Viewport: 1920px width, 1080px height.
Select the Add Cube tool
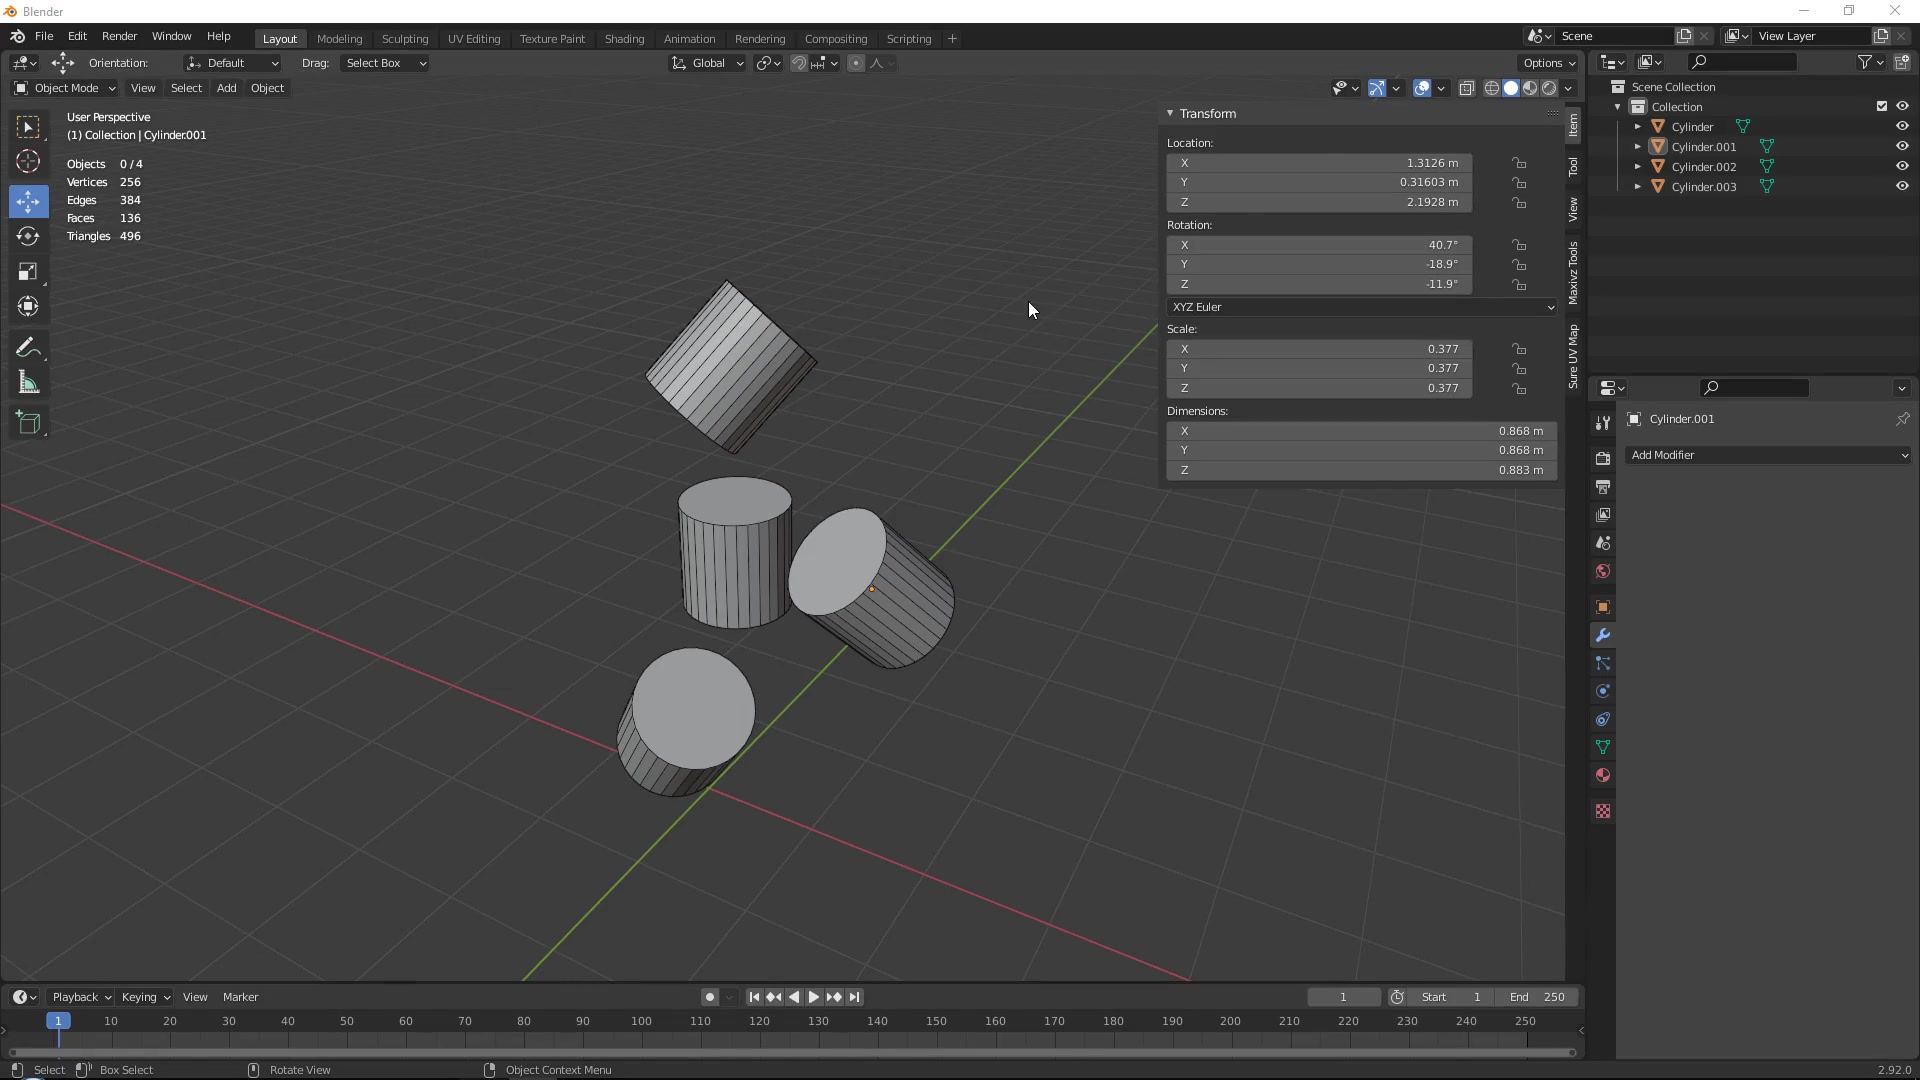point(28,423)
